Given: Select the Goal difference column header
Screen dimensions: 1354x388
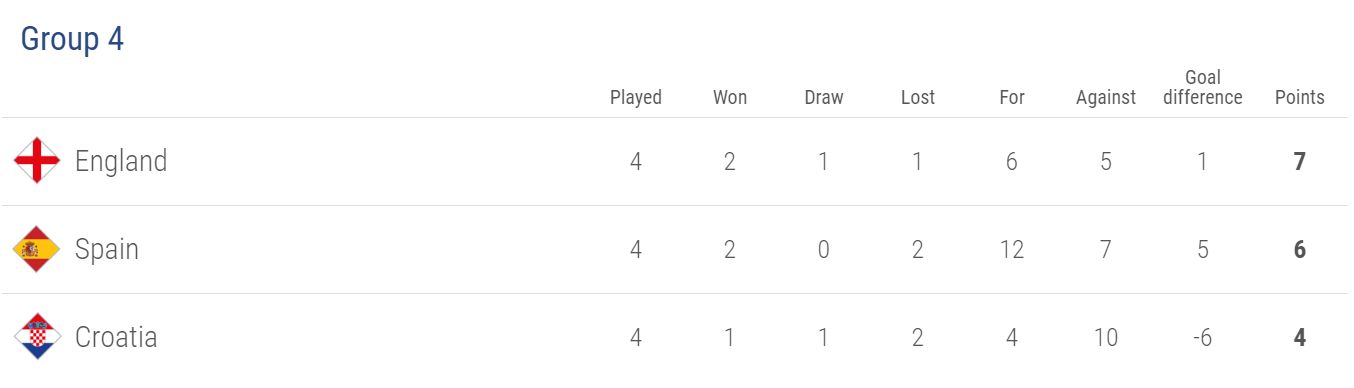Looking at the screenshot, I should pos(1203,87).
